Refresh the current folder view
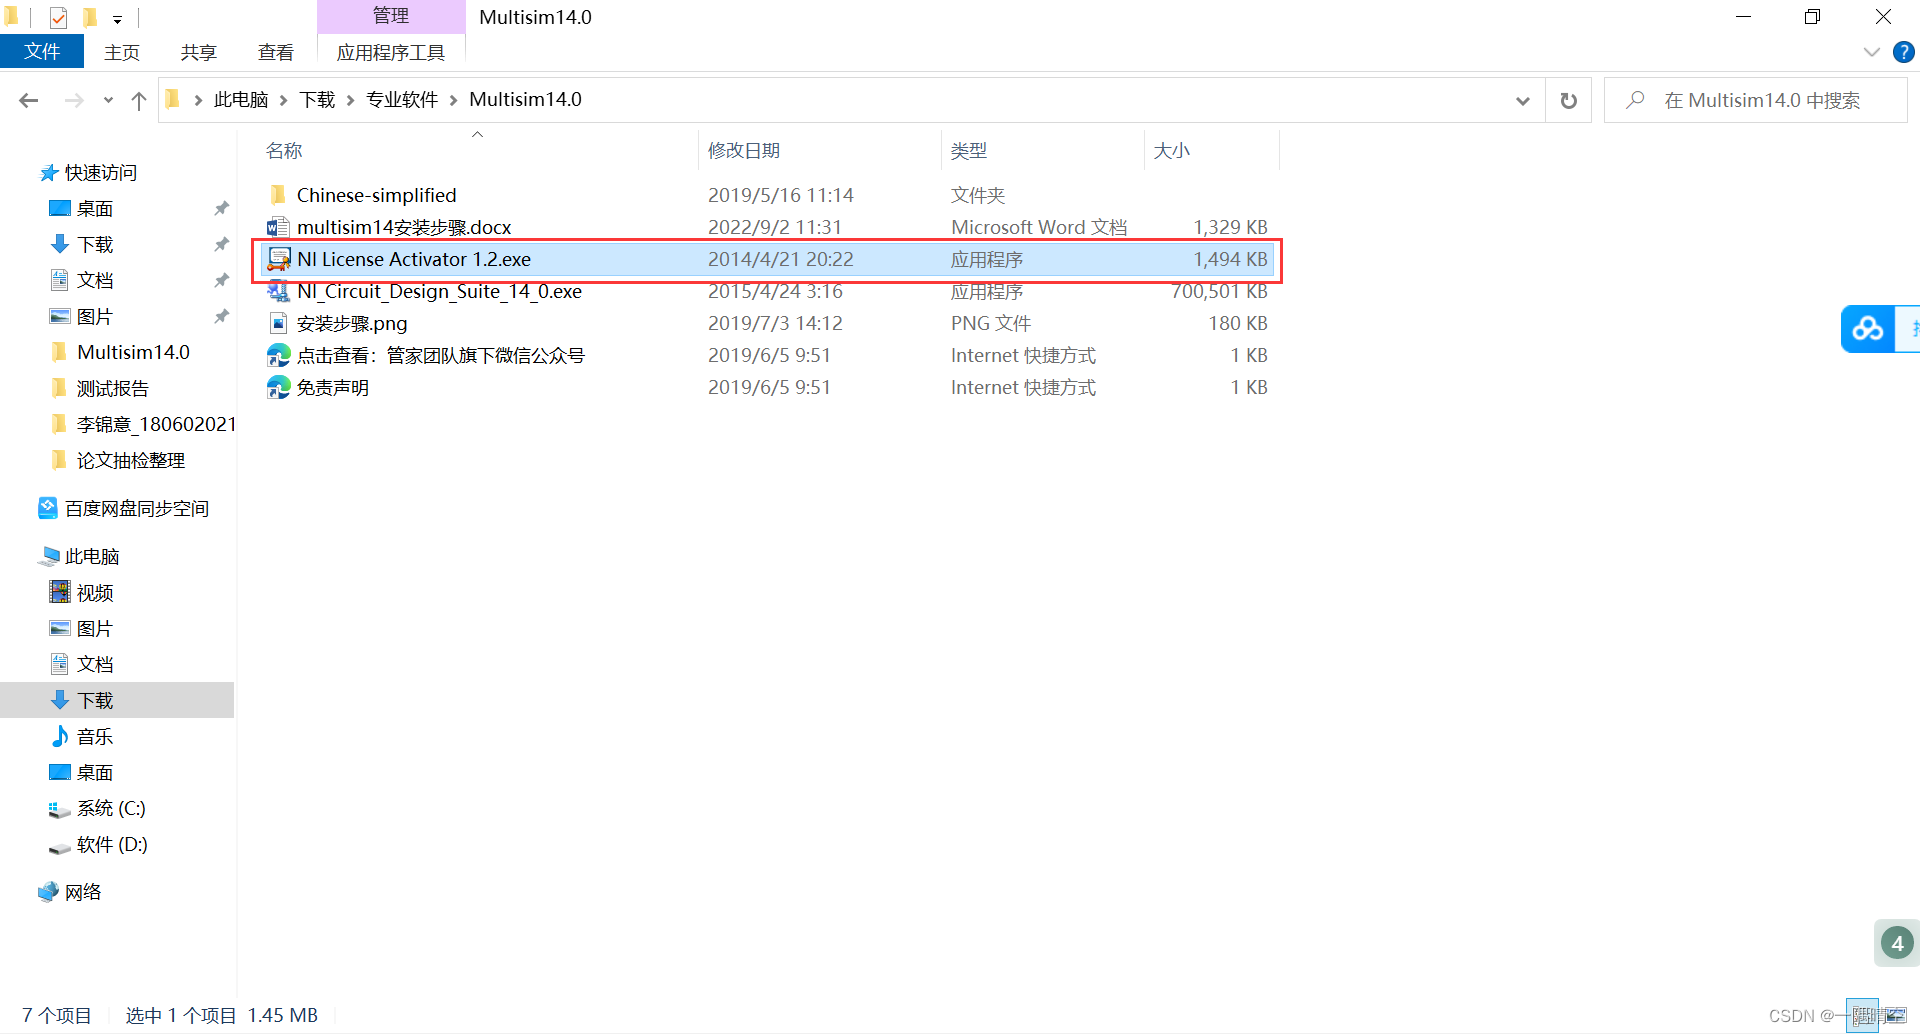The image size is (1920, 1034). click(x=1568, y=100)
